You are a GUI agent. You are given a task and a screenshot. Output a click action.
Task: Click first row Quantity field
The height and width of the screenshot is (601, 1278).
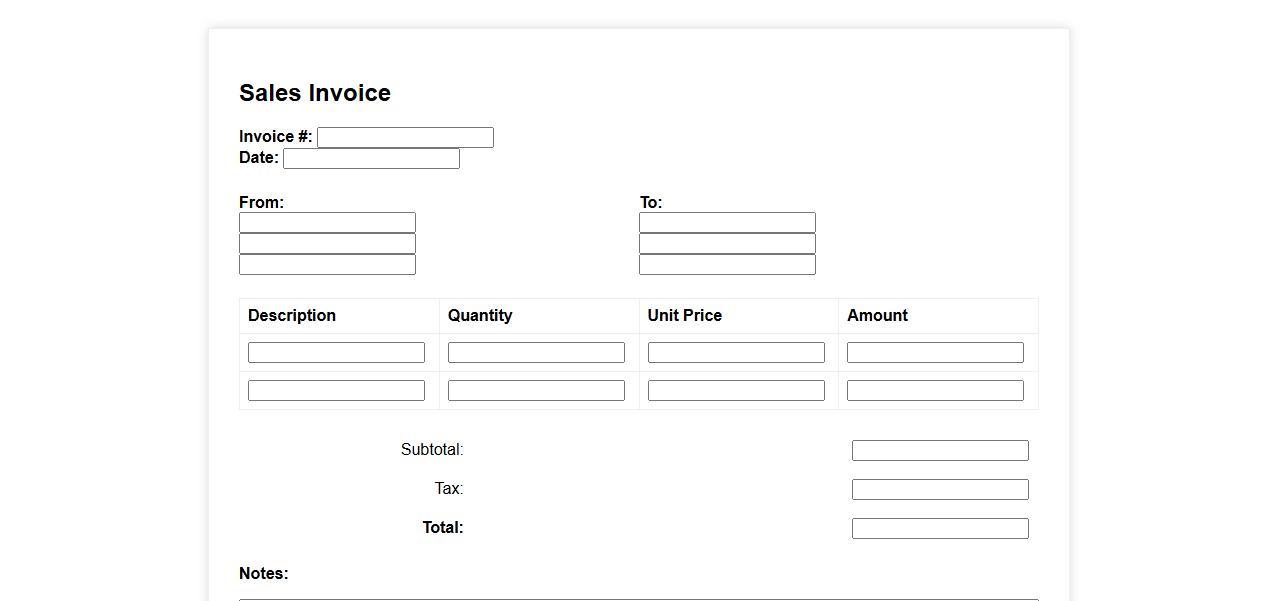click(536, 352)
